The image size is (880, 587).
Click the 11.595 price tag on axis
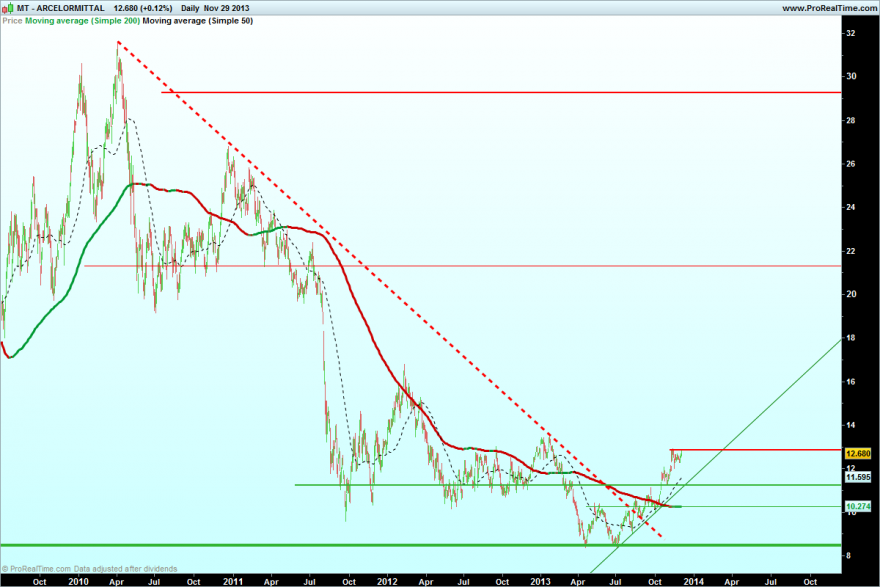[858, 477]
